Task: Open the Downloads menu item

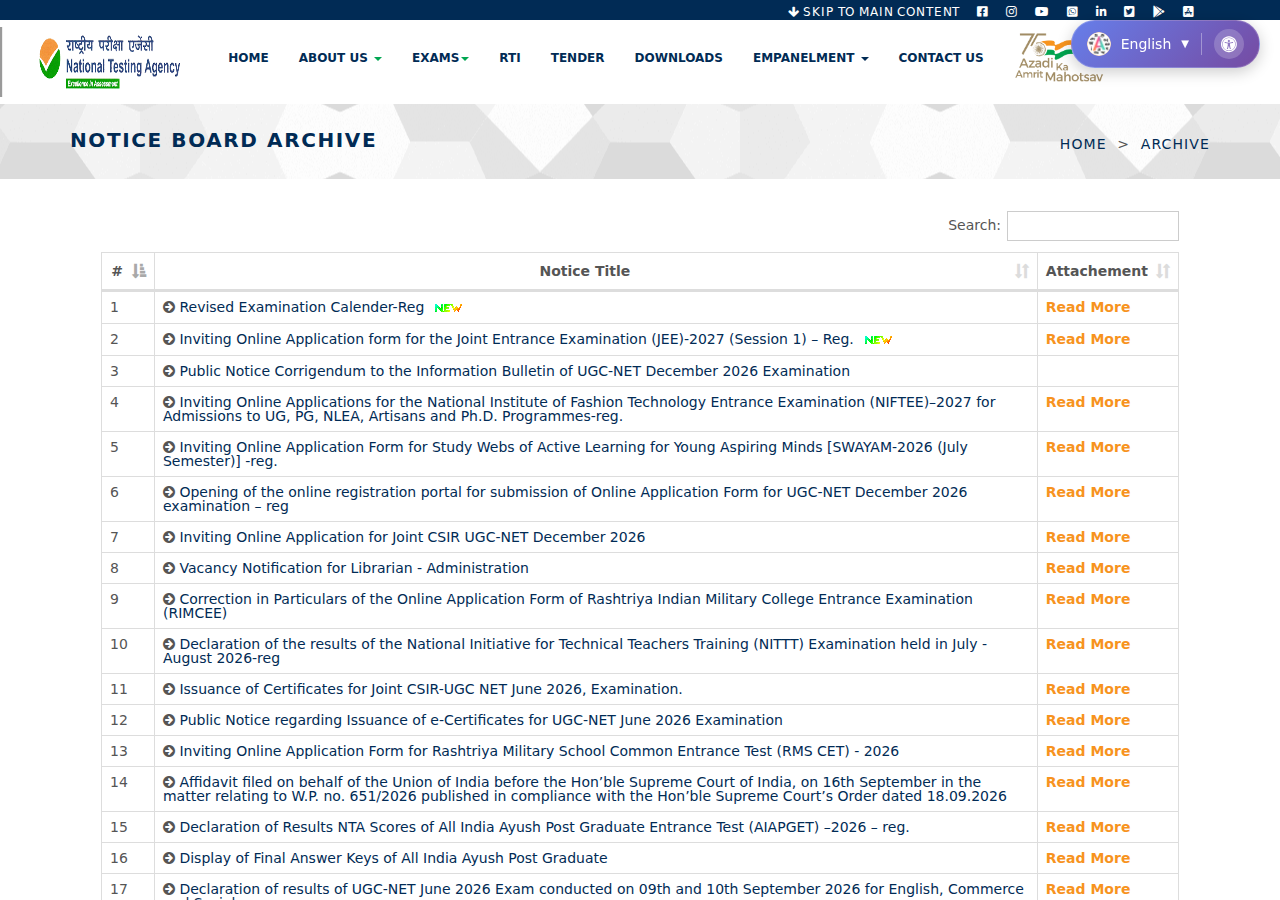Action: tap(678, 58)
